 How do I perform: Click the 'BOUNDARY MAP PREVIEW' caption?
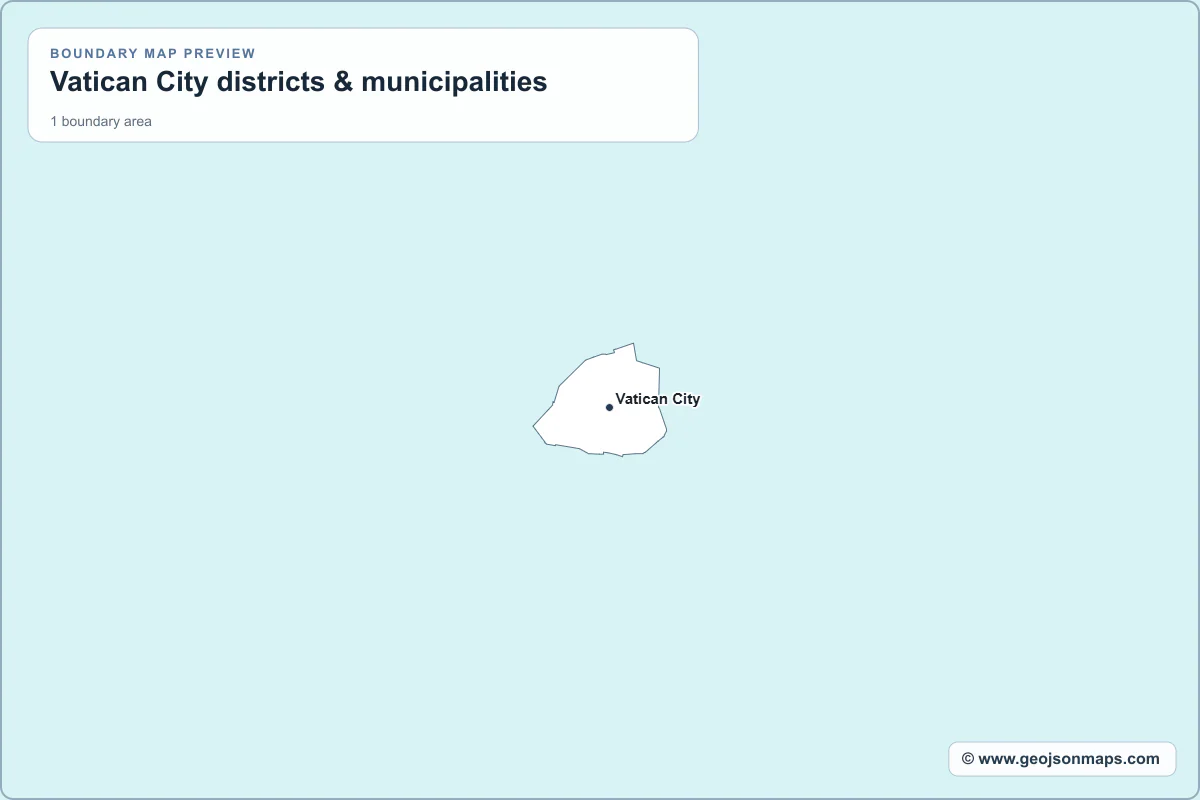point(153,53)
